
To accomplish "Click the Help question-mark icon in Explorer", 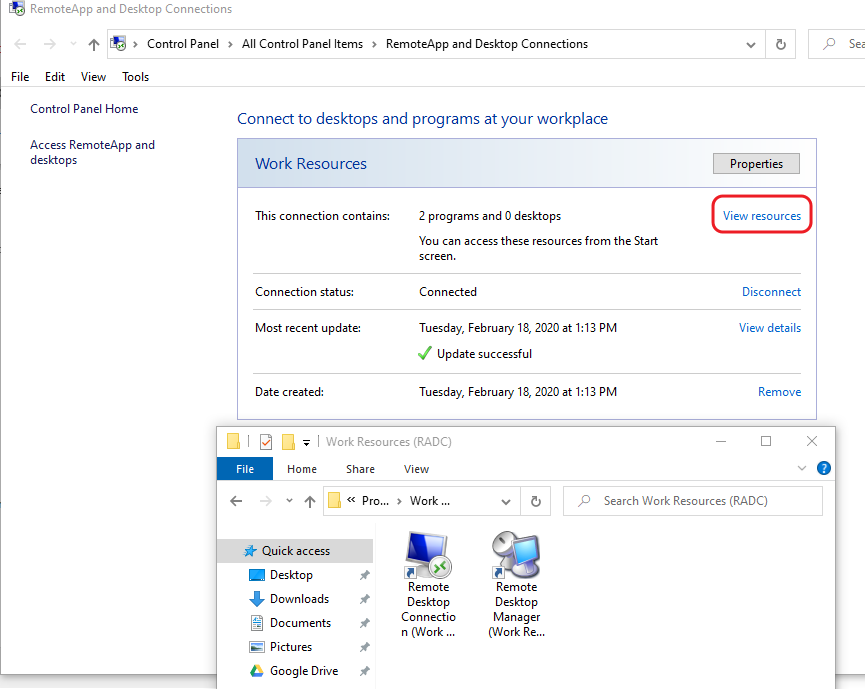I will [823, 468].
